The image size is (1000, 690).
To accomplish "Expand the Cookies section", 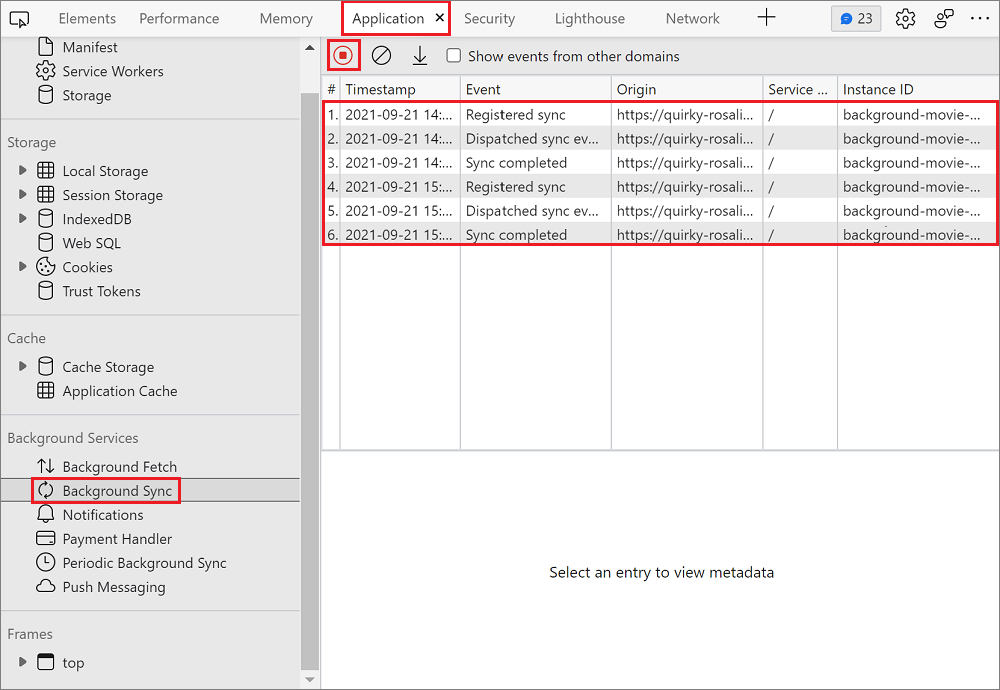I will 23,266.
